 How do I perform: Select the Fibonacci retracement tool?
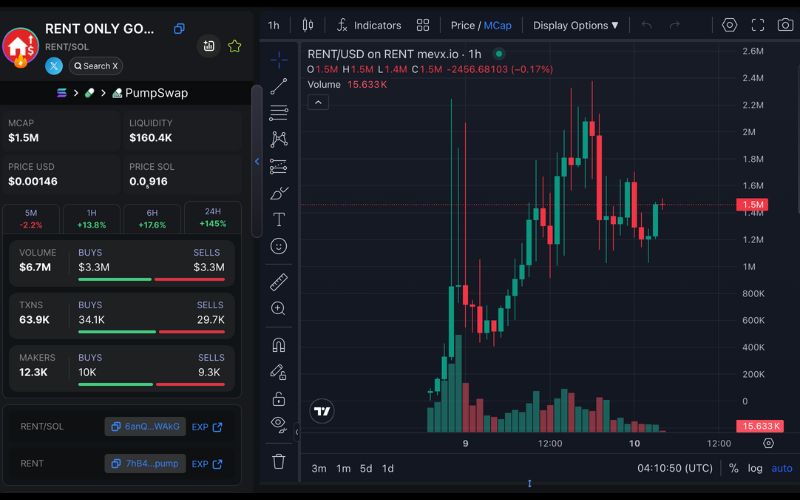[x=279, y=113]
